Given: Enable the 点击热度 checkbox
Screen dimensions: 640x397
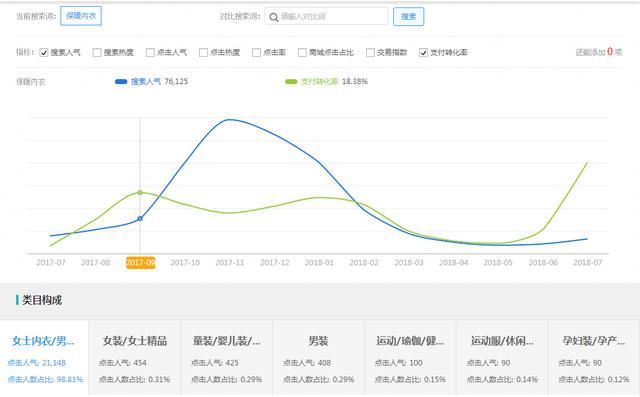Looking at the screenshot, I should pyautogui.click(x=203, y=53).
